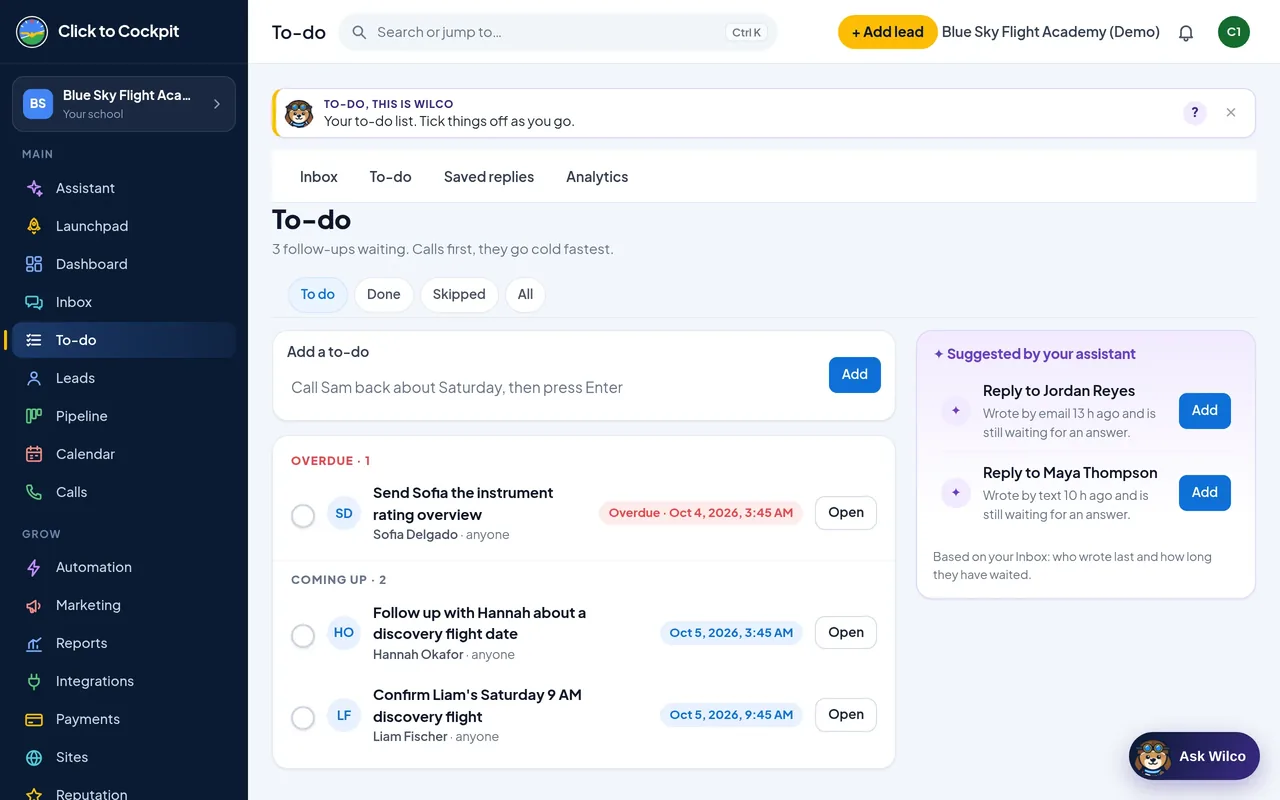Screen dimensions: 1280x800
Task: Click the Calendar icon in sidebar
Action: [x=34, y=454]
